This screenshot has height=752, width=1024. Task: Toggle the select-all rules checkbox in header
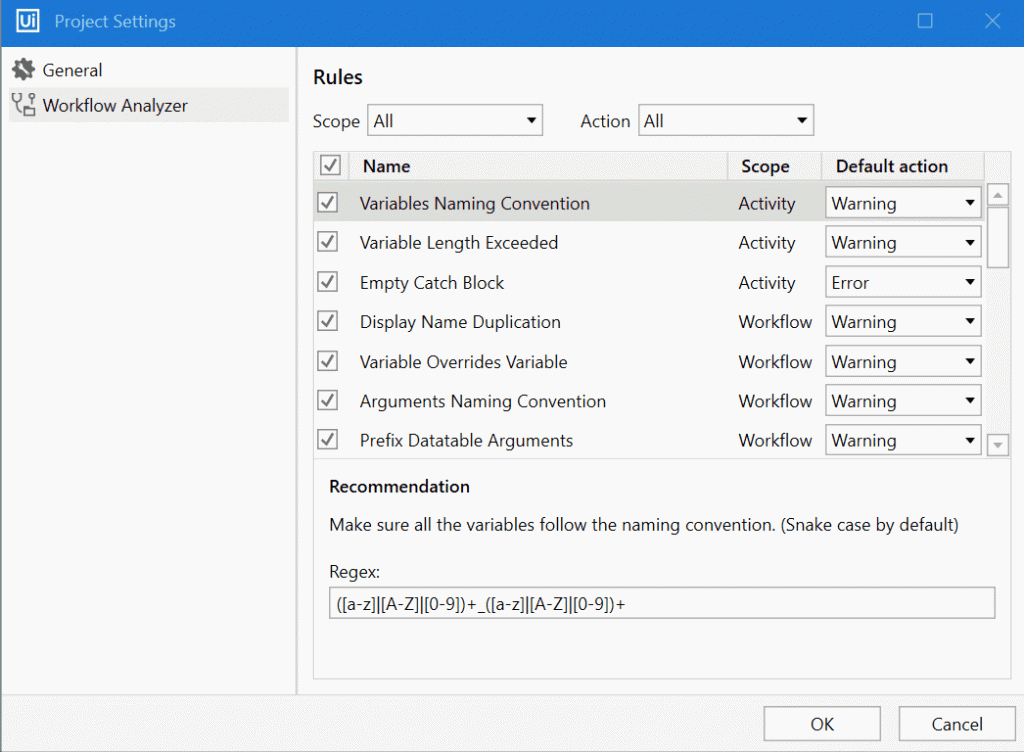click(330, 165)
